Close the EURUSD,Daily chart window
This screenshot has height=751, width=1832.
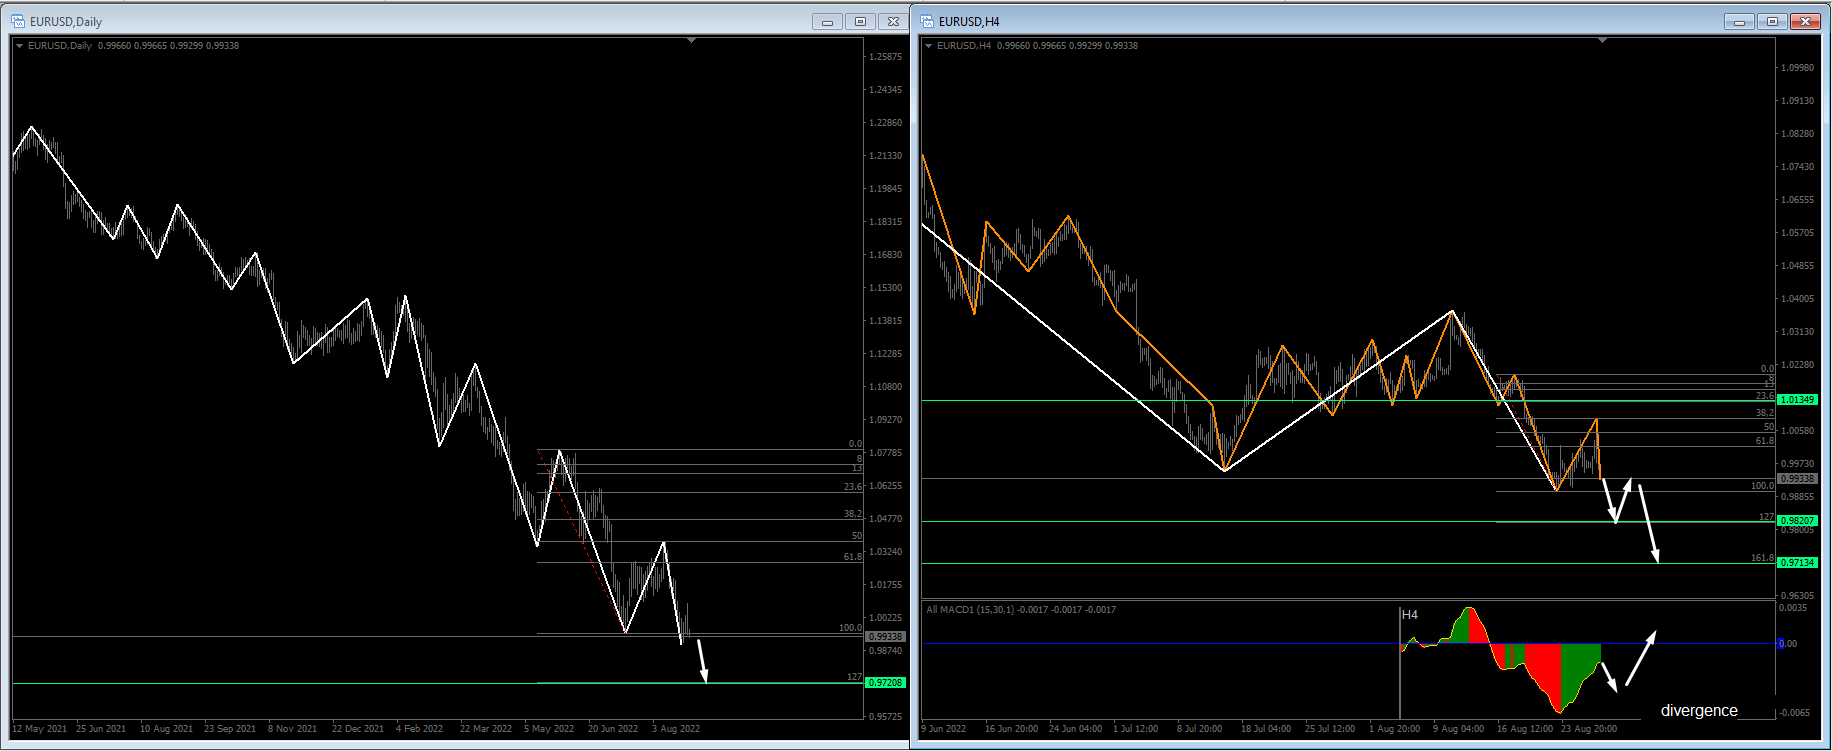tap(893, 21)
